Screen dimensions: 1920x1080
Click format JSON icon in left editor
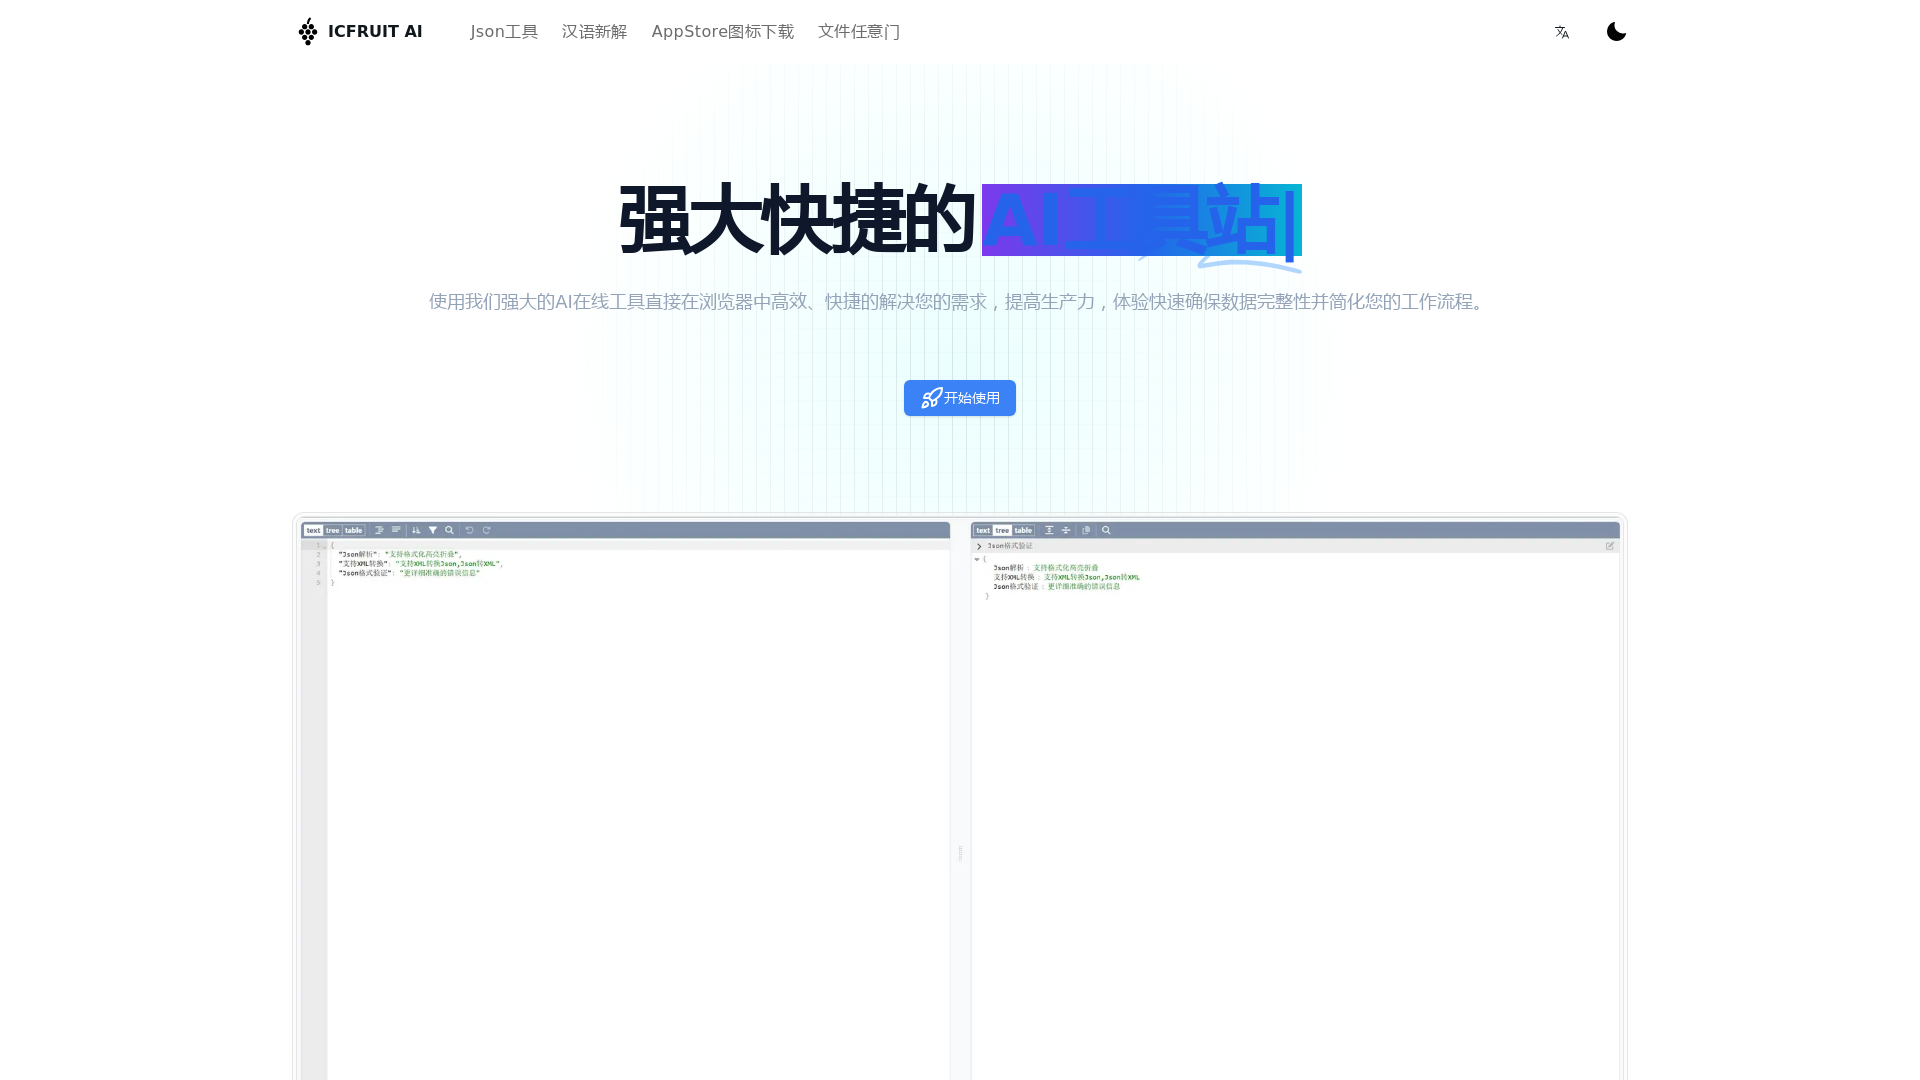click(x=379, y=530)
